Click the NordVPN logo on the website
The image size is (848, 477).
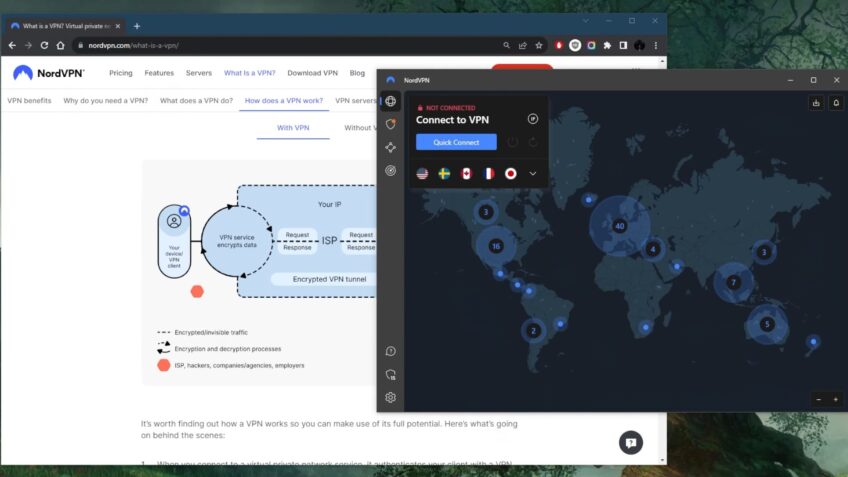[x=48, y=73]
